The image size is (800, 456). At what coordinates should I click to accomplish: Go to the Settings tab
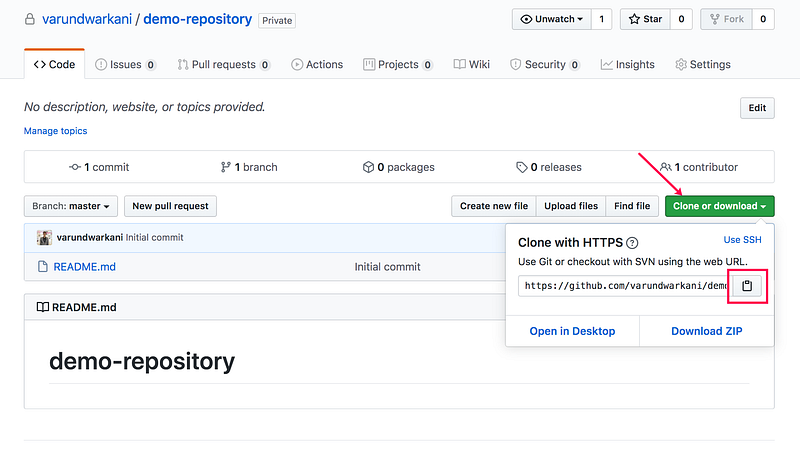(703, 65)
